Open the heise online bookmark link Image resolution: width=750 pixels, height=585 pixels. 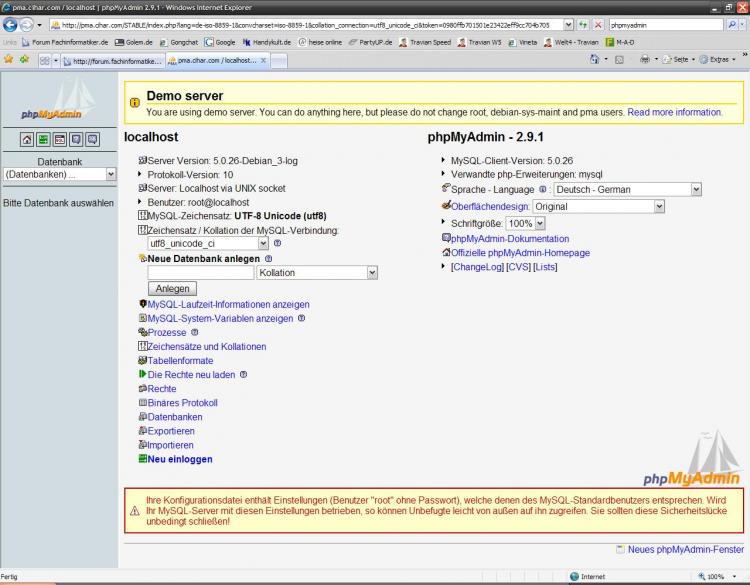320,42
